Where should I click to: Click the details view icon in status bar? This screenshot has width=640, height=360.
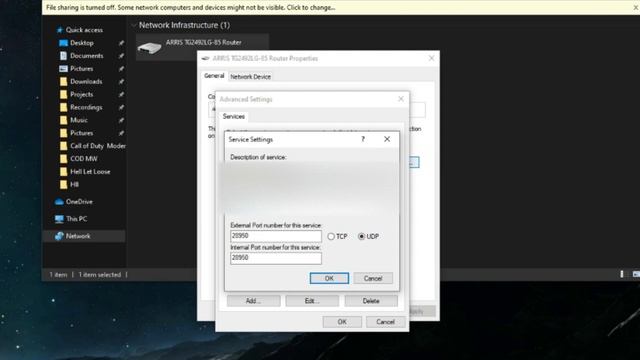click(622, 274)
